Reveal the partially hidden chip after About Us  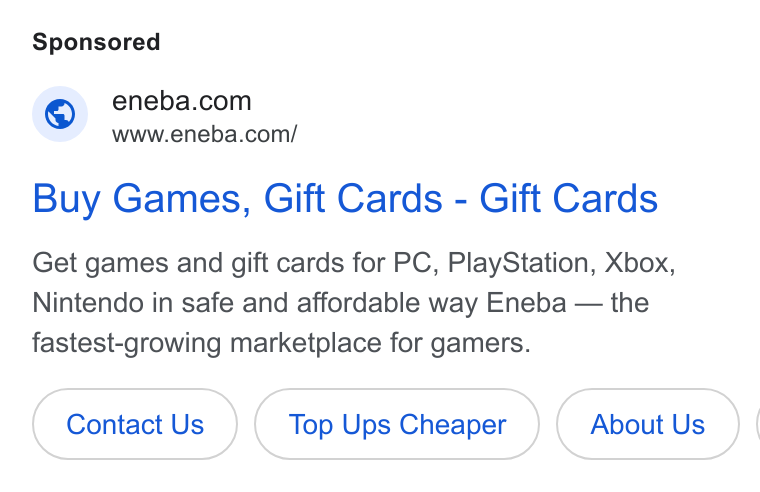(x=758, y=424)
